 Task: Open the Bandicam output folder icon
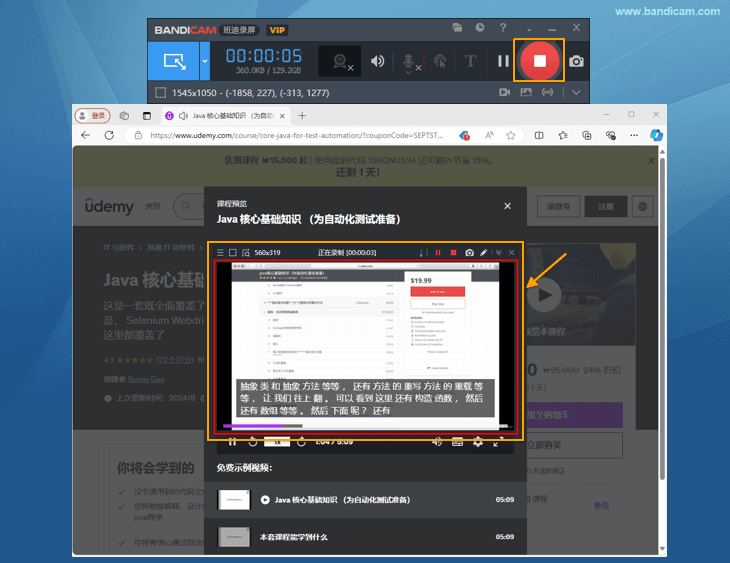click(457, 28)
